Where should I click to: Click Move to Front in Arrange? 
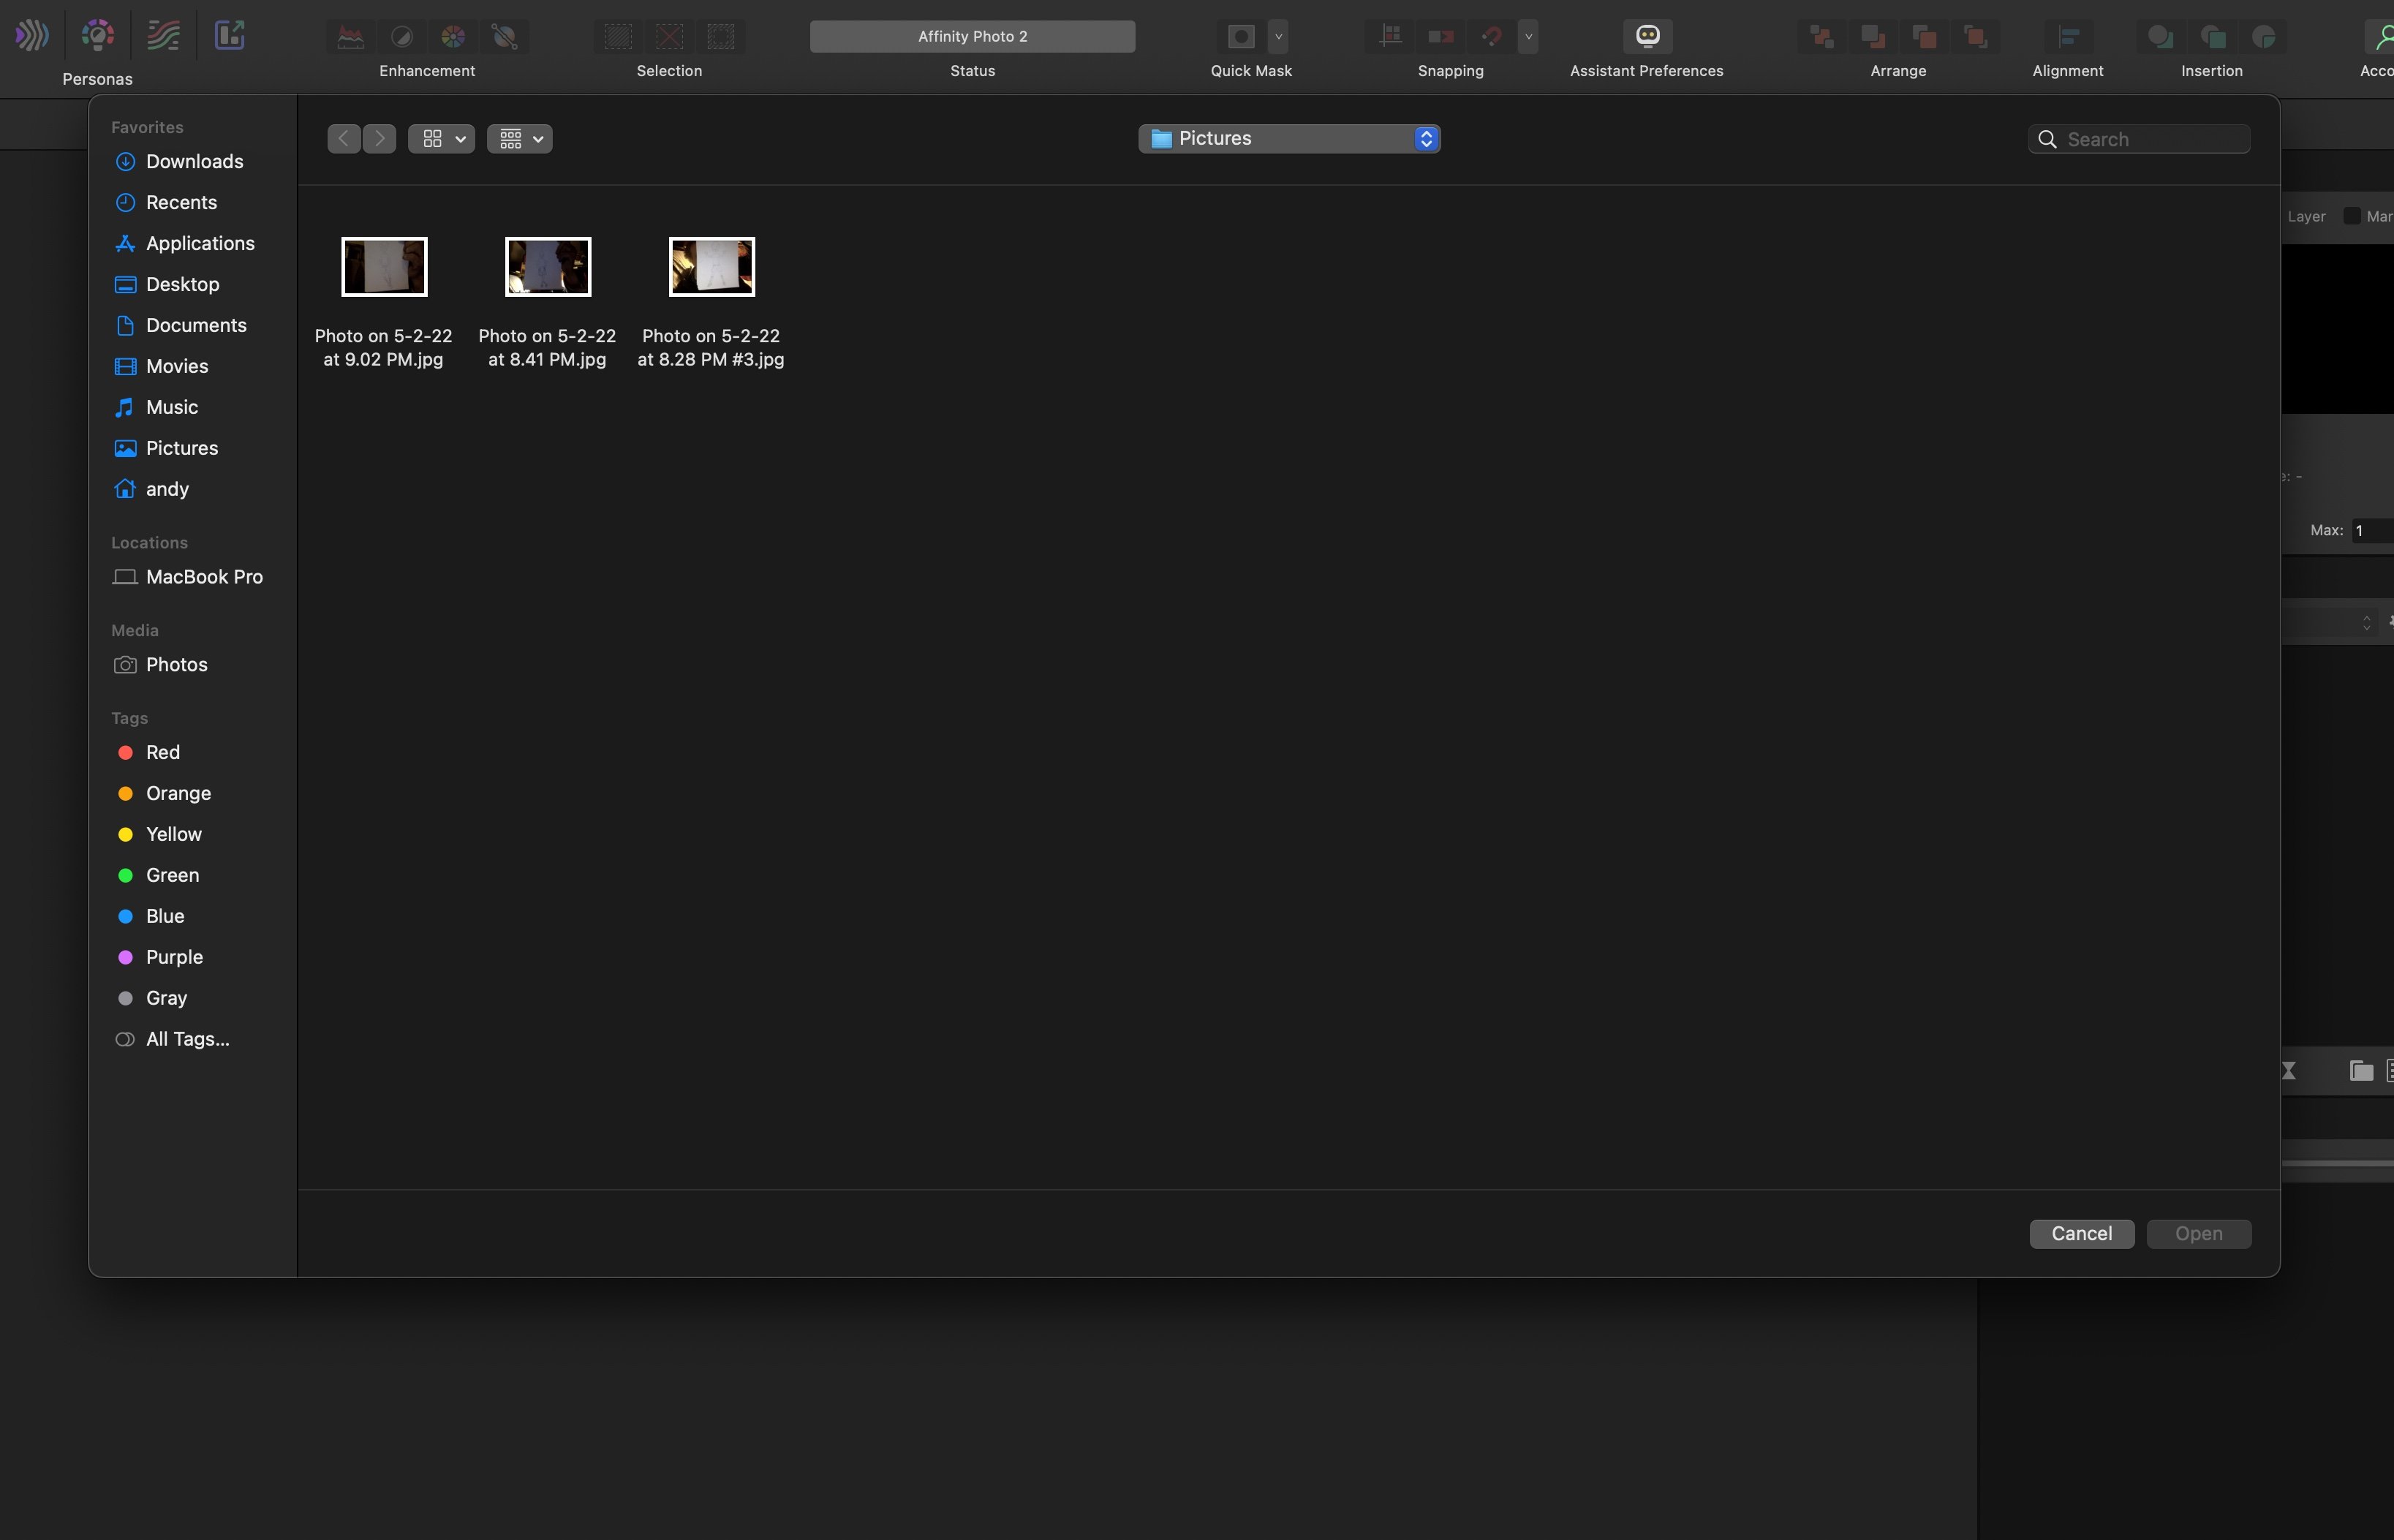(x=1975, y=37)
